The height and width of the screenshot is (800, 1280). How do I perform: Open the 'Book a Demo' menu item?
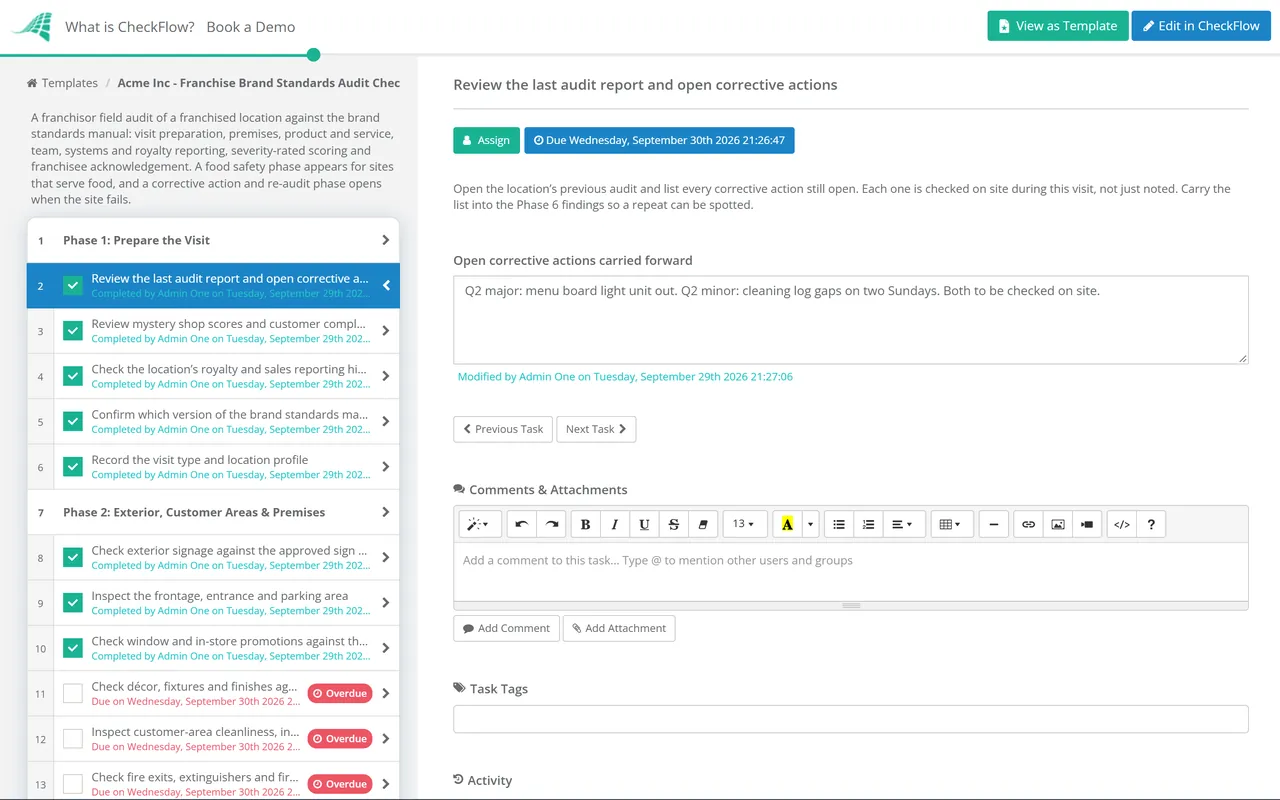pos(251,27)
